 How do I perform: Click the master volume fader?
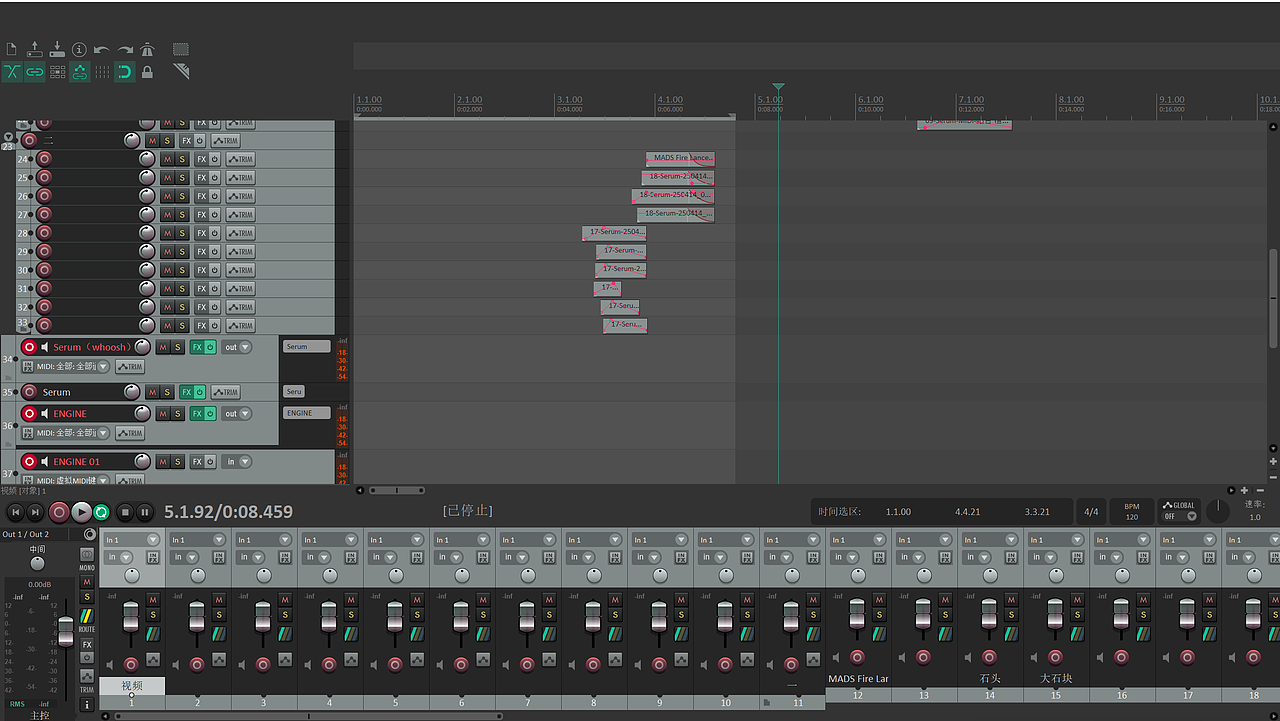[x=66, y=632]
